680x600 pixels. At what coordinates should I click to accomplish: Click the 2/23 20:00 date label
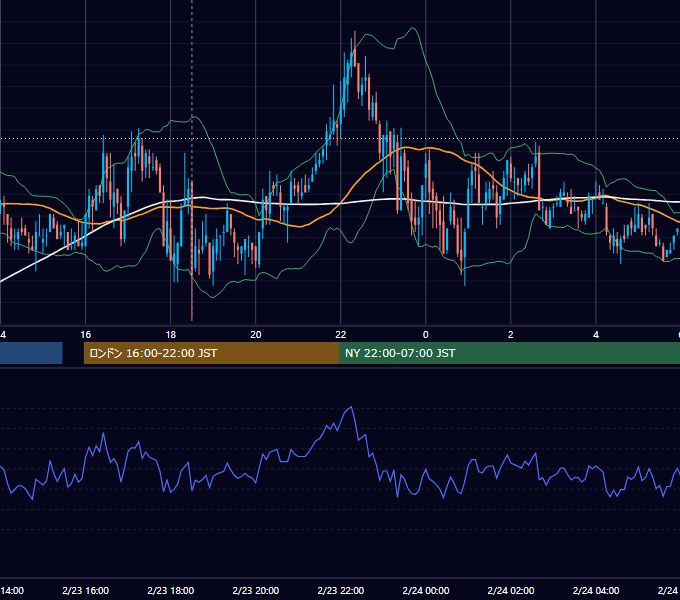(x=255, y=590)
